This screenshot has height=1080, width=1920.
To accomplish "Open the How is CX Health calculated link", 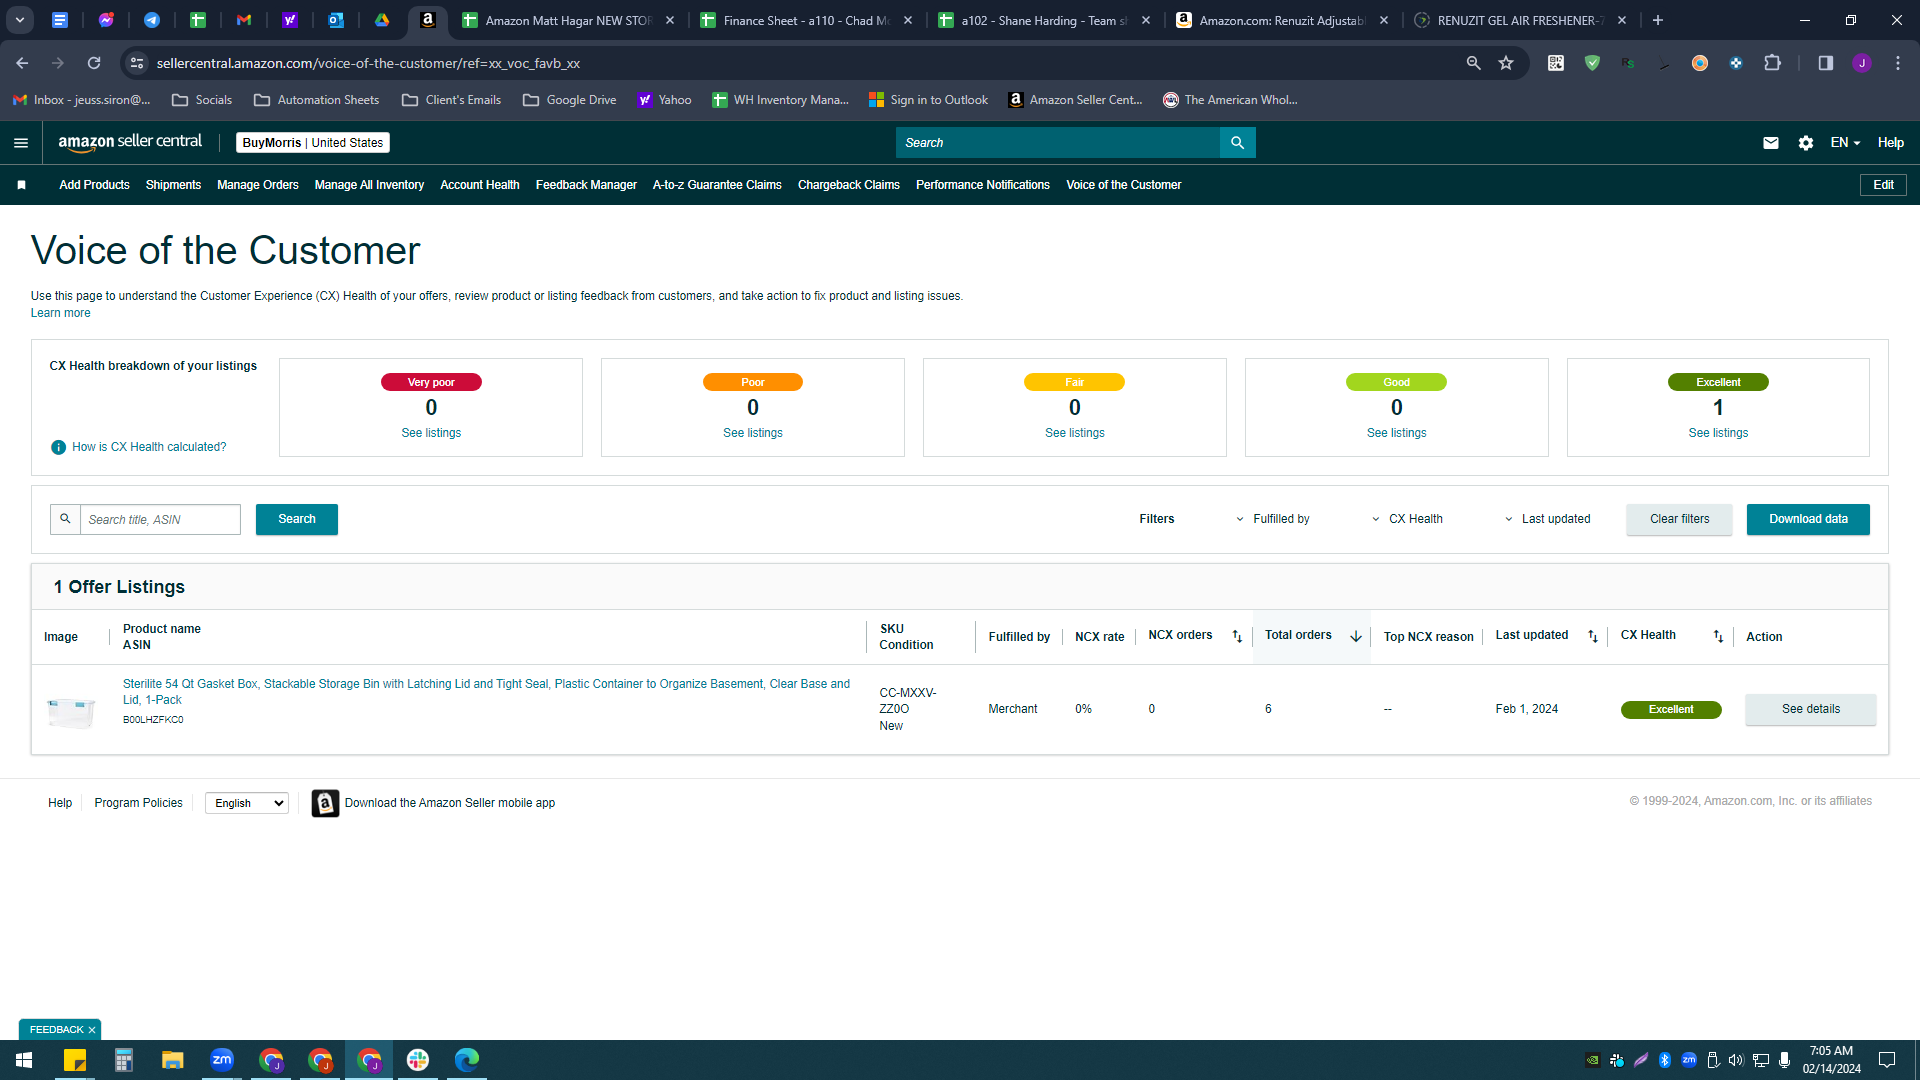I will tap(149, 447).
